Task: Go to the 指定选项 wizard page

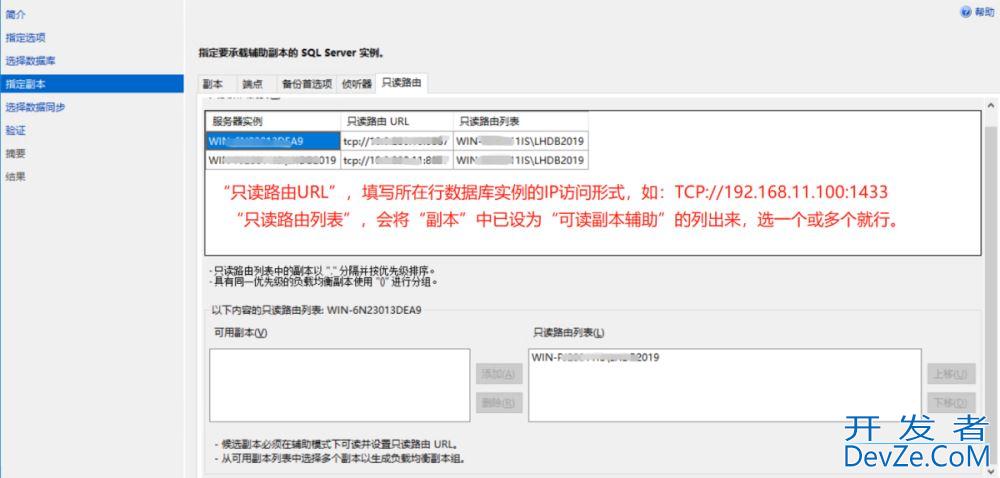Action: click(x=26, y=38)
